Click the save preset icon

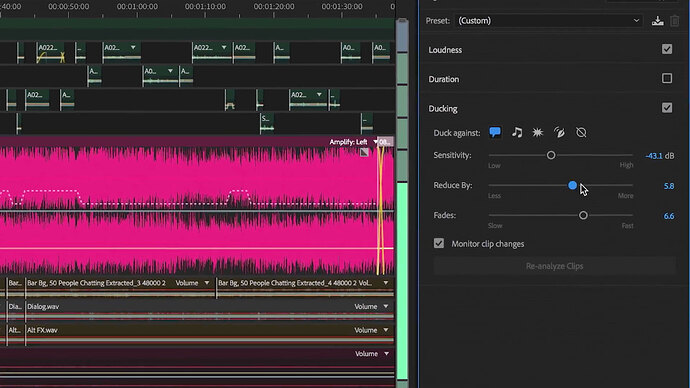click(x=657, y=21)
